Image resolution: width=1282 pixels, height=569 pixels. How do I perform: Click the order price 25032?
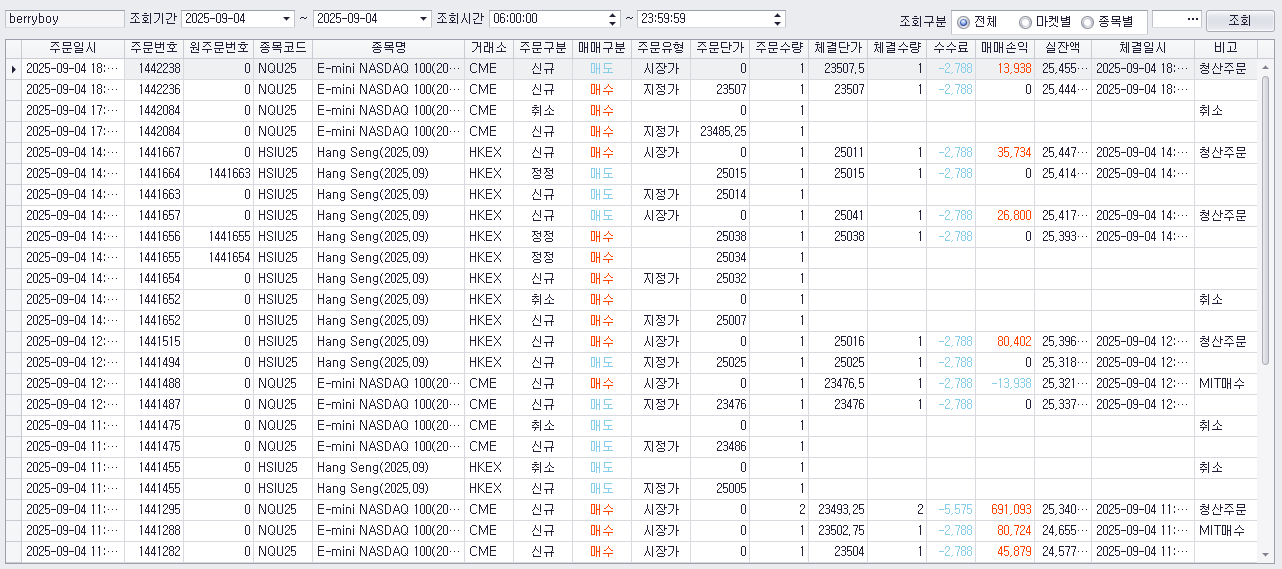pyautogui.click(x=731, y=279)
